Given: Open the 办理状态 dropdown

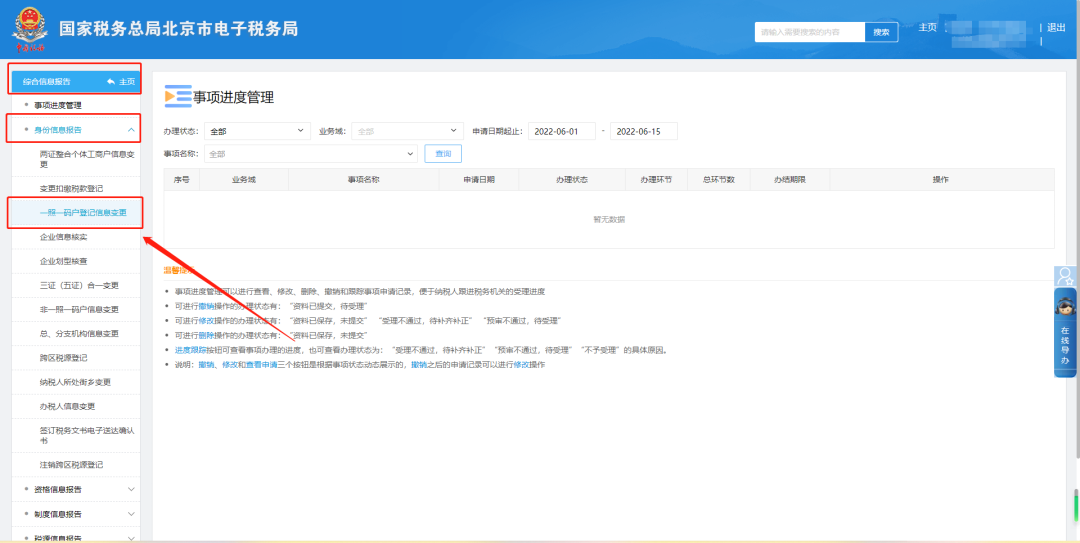Looking at the screenshot, I should click(x=257, y=131).
